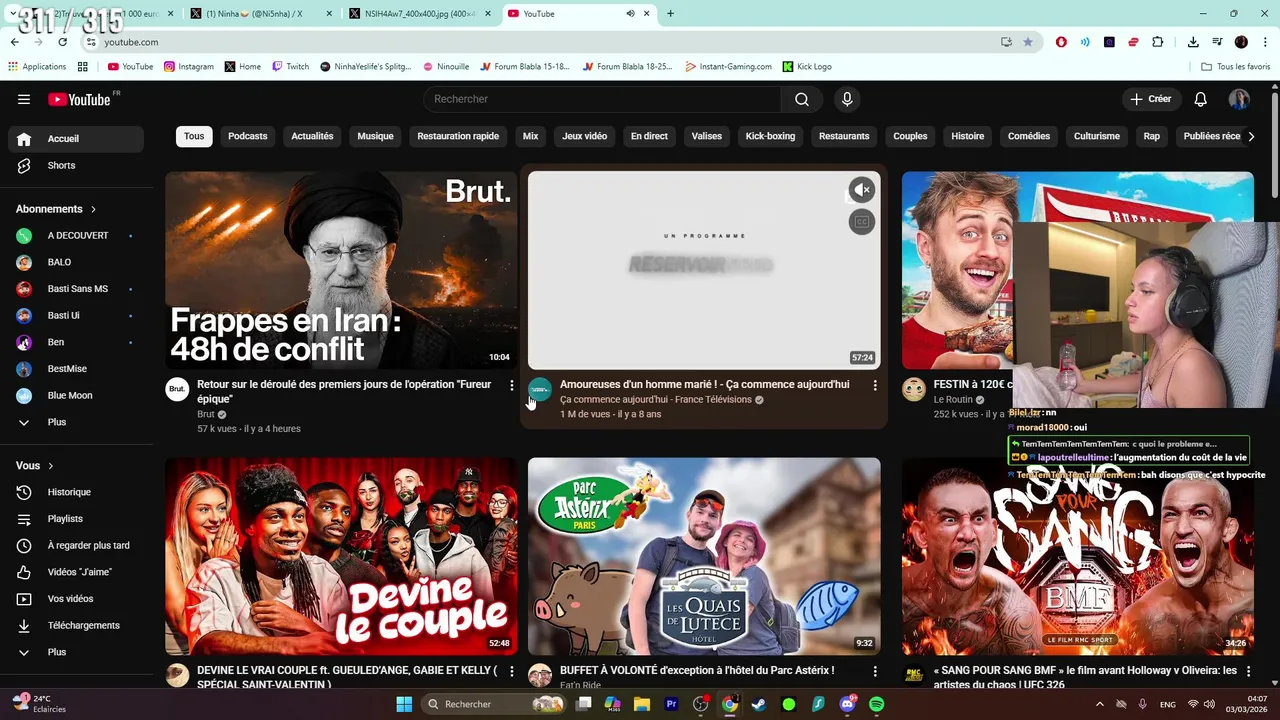This screenshot has width=1280, height=720.
Task: Open the Blue Moon subscription
Action: pos(76,395)
